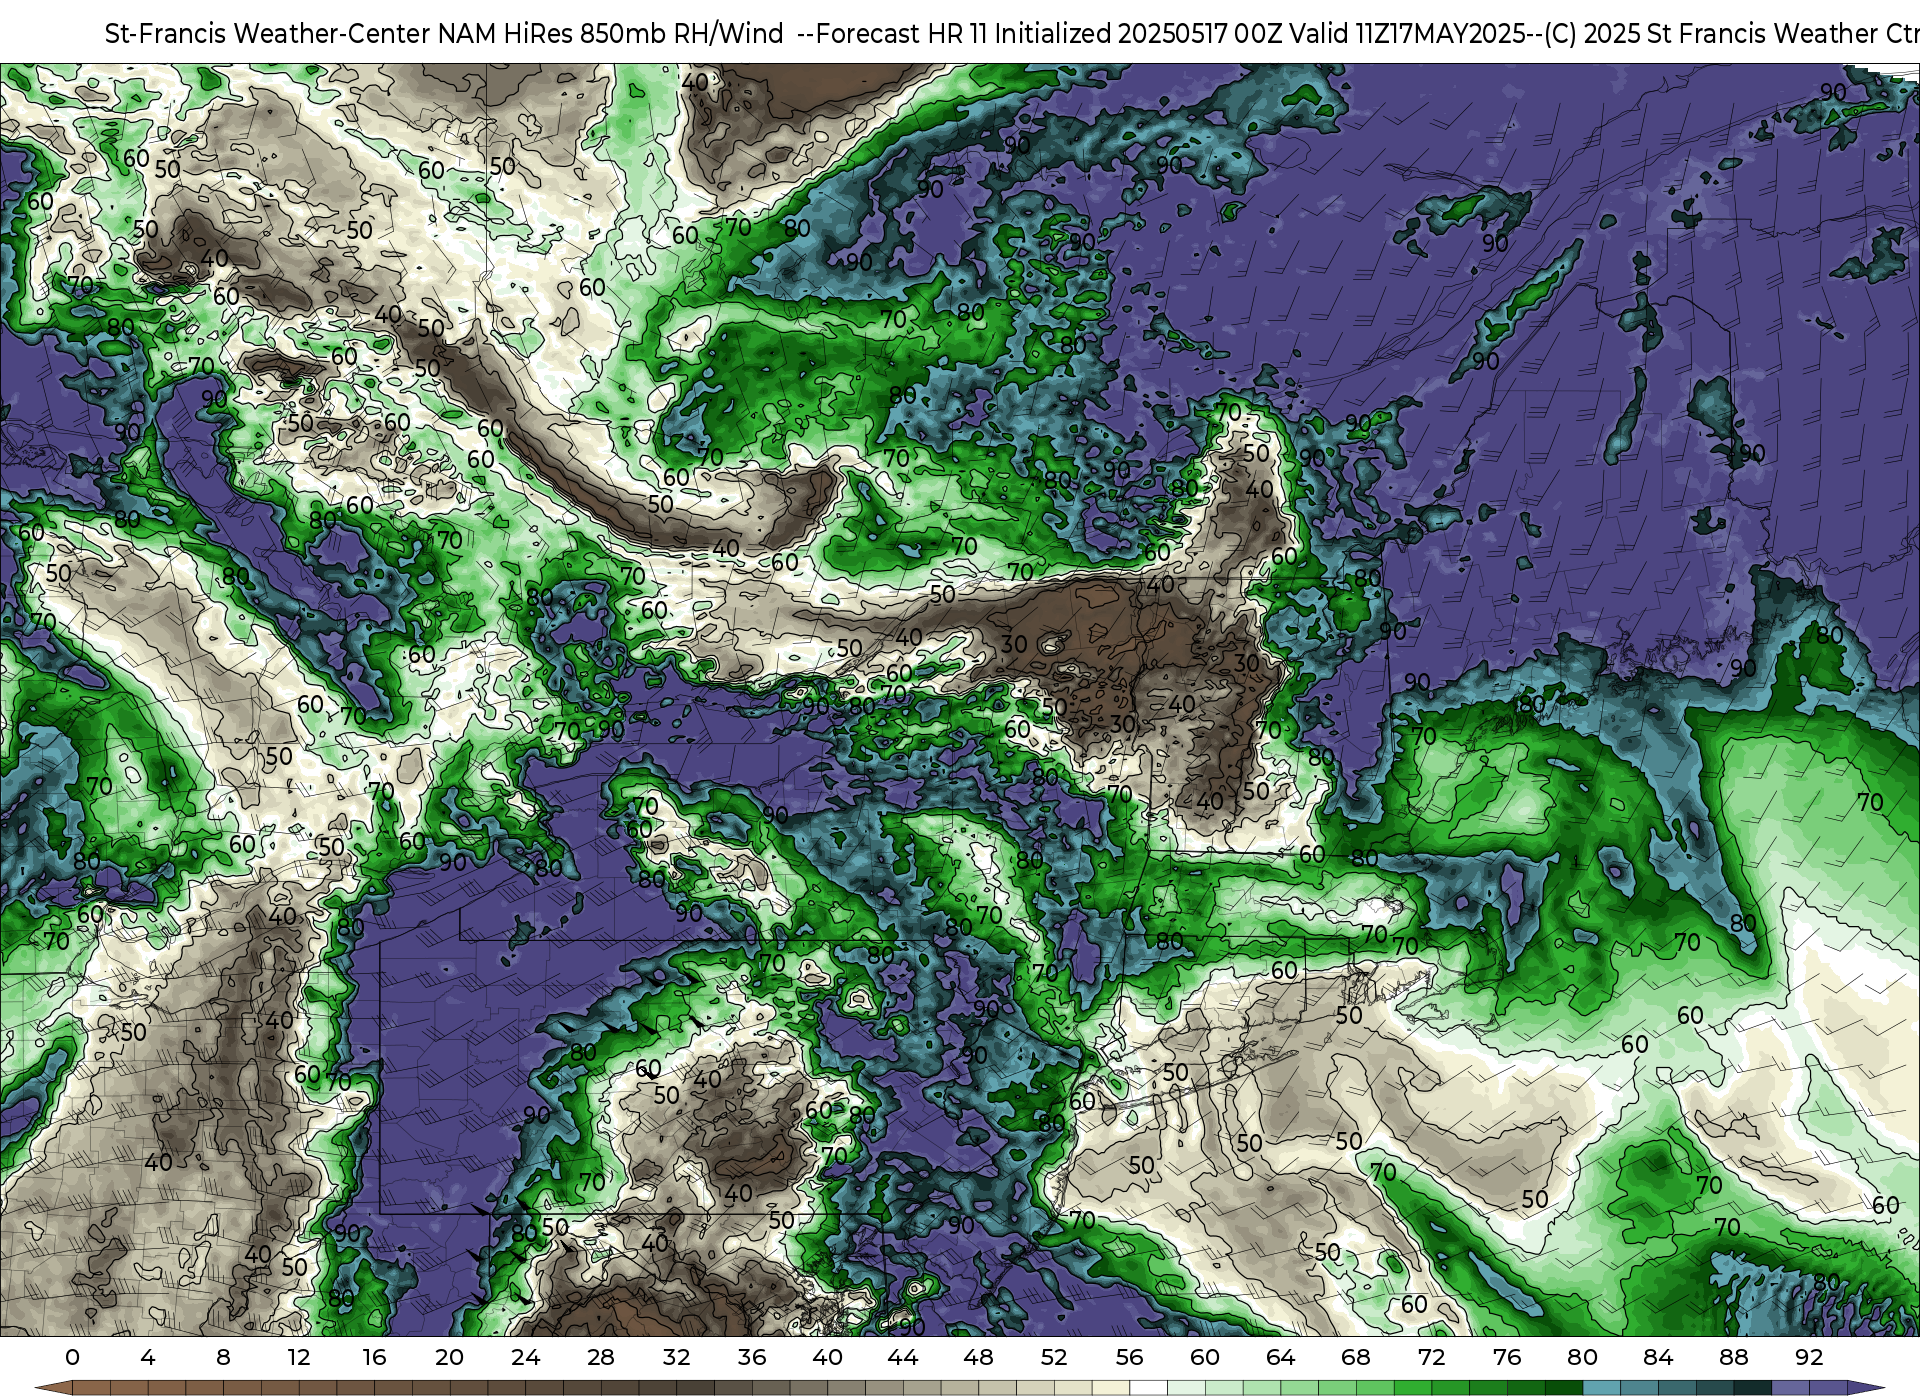The width and height of the screenshot is (1920, 1400).
Task: Click the colorbar tick label "56"
Action: point(1129,1358)
